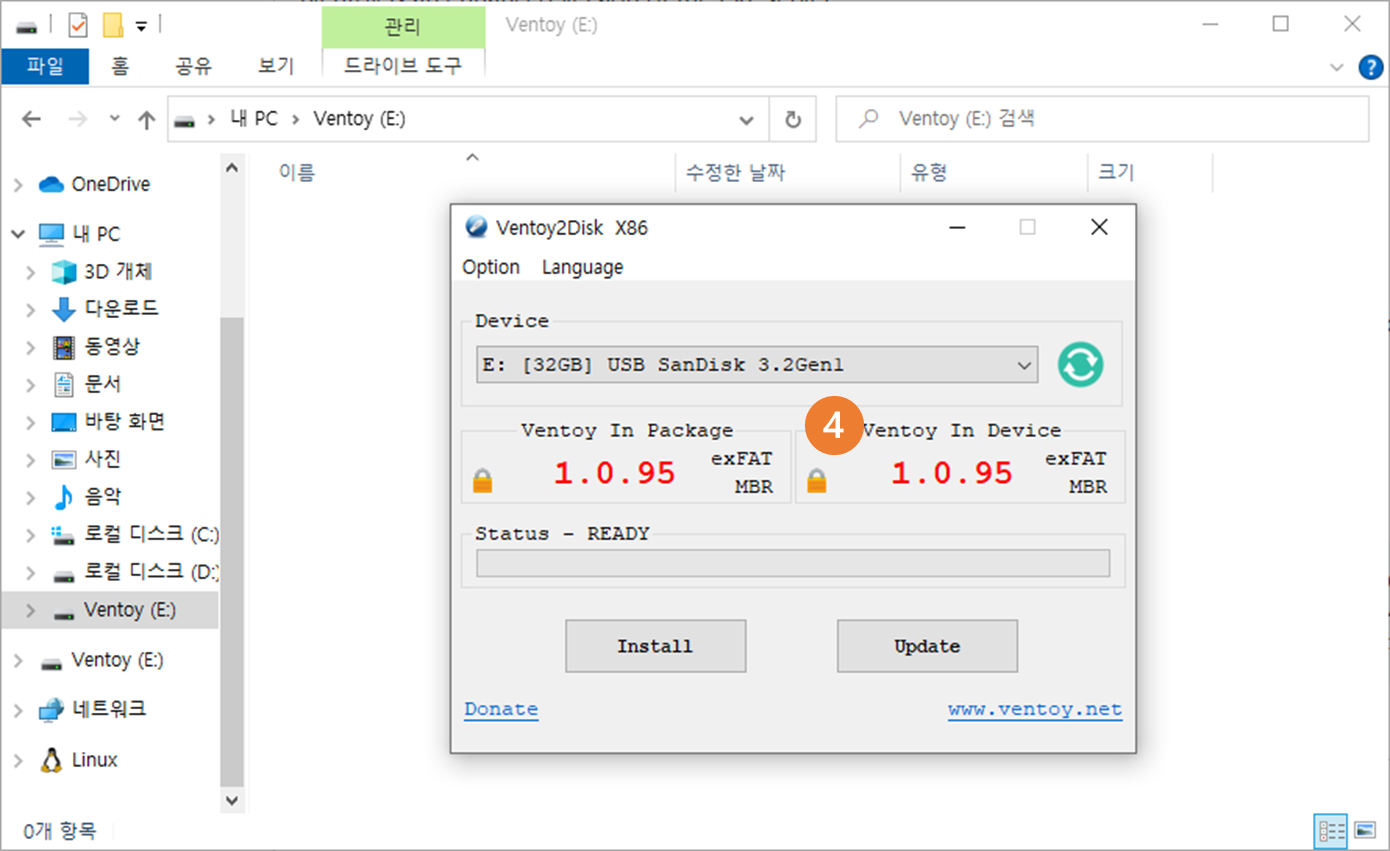Expand the 네트워크 tree node
The image size is (1390, 851).
point(18,710)
